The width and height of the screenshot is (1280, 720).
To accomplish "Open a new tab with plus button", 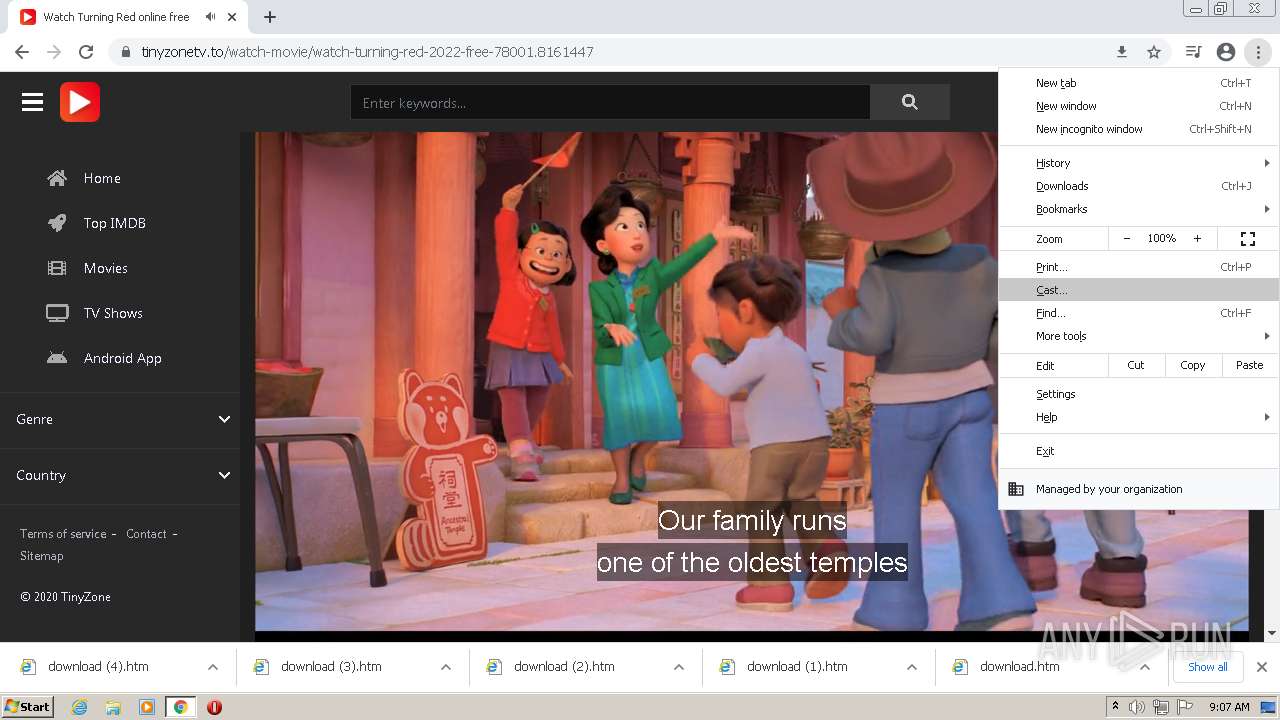I will (x=270, y=17).
